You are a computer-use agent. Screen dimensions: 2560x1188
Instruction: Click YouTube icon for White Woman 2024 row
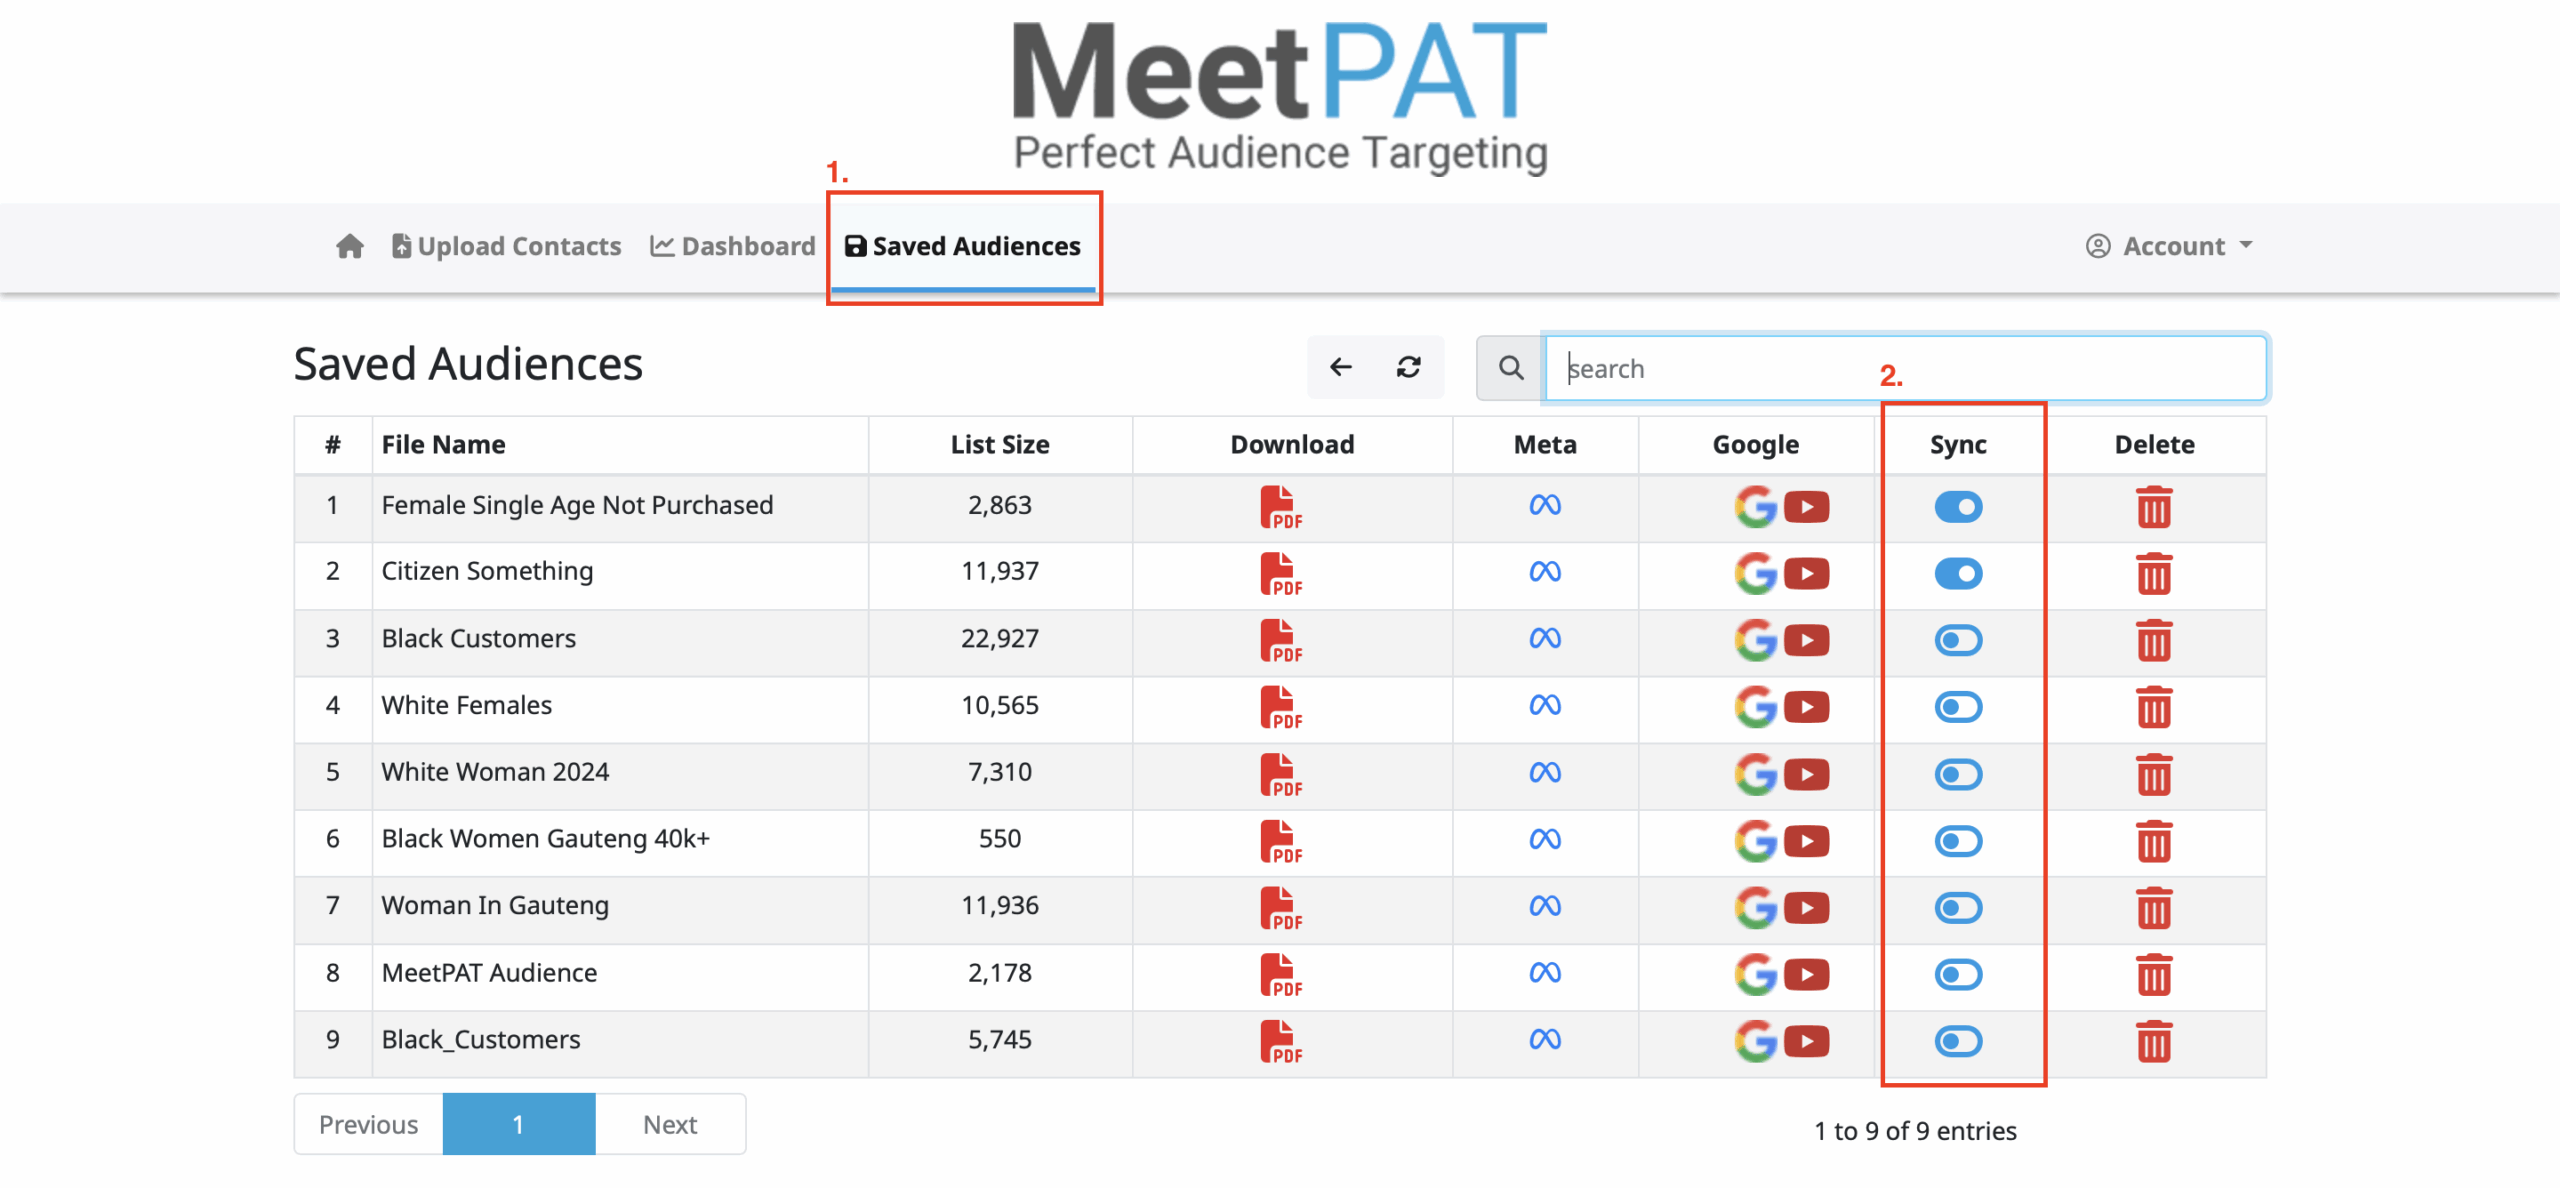1806,774
